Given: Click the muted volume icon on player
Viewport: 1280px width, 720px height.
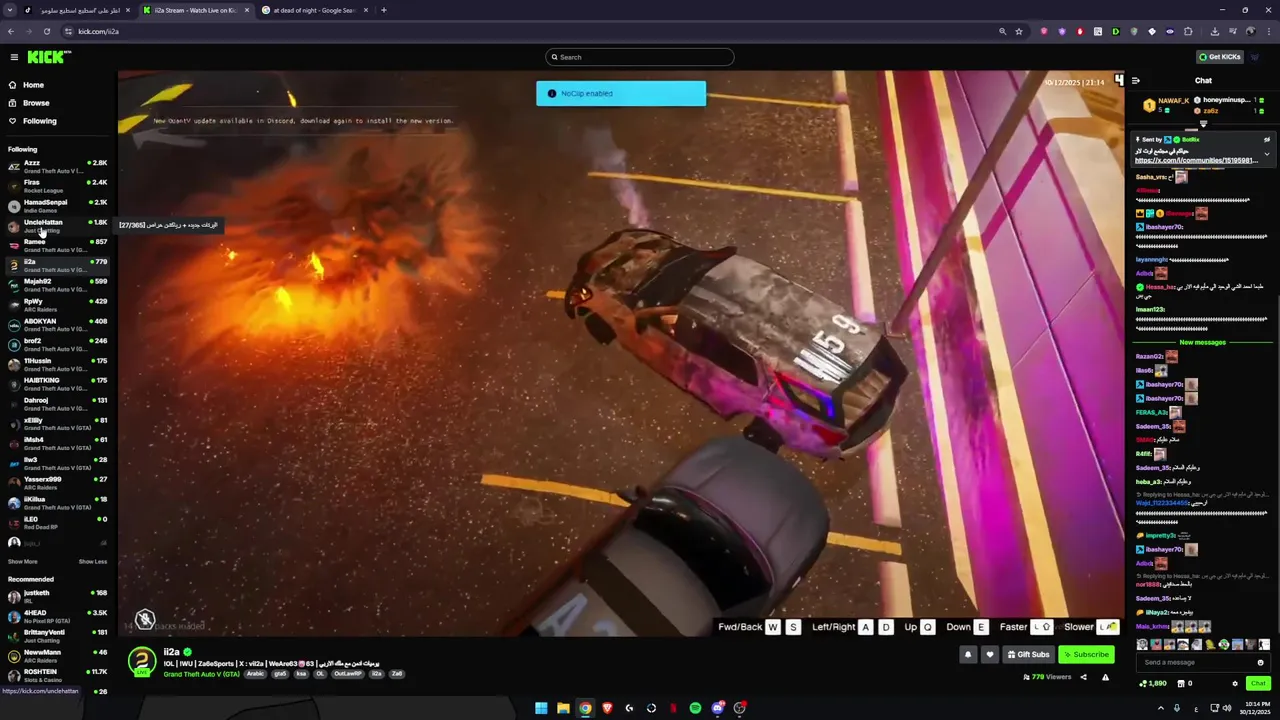Looking at the screenshot, I should [145, 620].
